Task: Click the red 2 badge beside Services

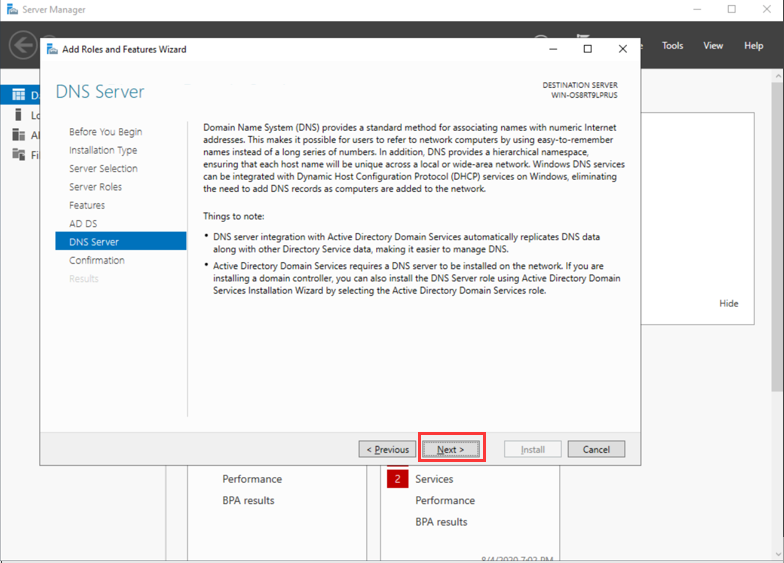Action: [x=397, y=479]
